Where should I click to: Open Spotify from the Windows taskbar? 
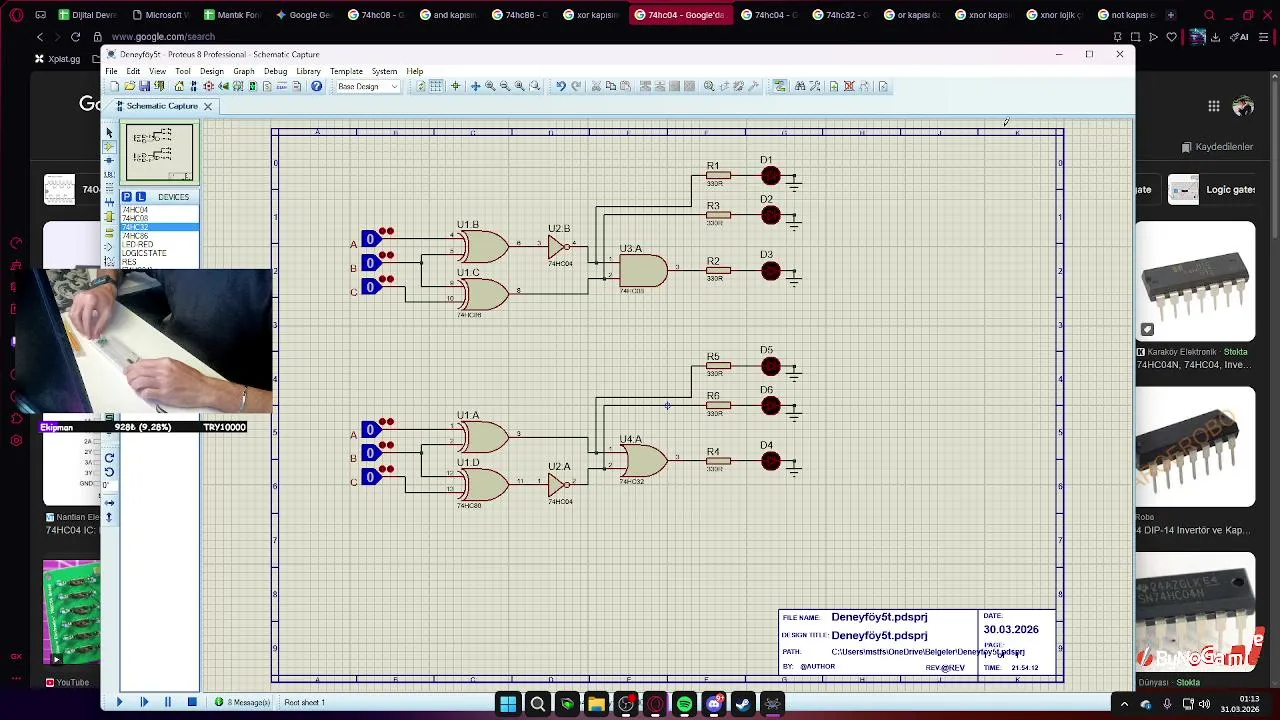coord(684,704)
